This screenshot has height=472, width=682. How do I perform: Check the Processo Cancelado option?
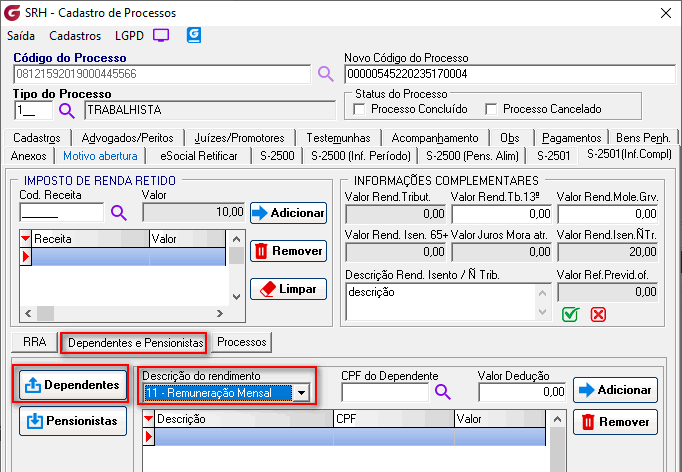(491, 109)
